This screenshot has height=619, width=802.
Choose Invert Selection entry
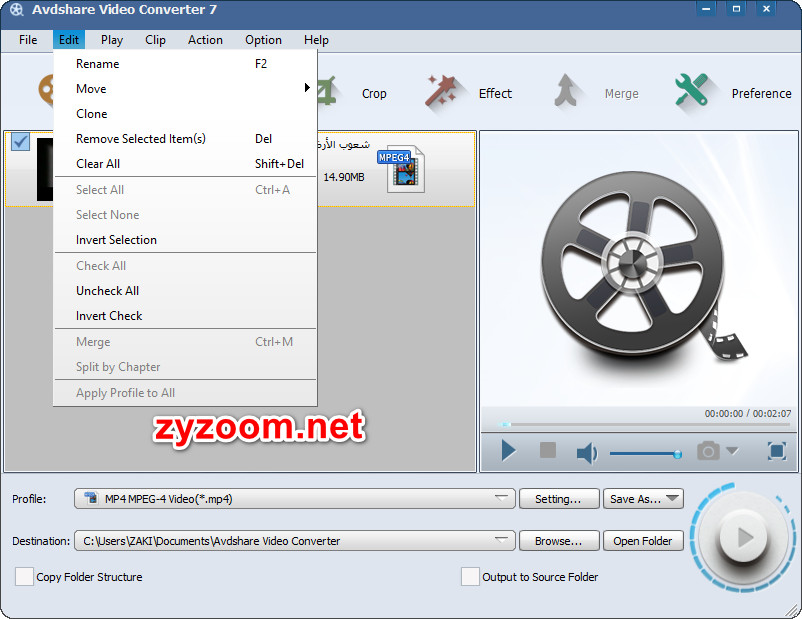[x=185, y=240]
